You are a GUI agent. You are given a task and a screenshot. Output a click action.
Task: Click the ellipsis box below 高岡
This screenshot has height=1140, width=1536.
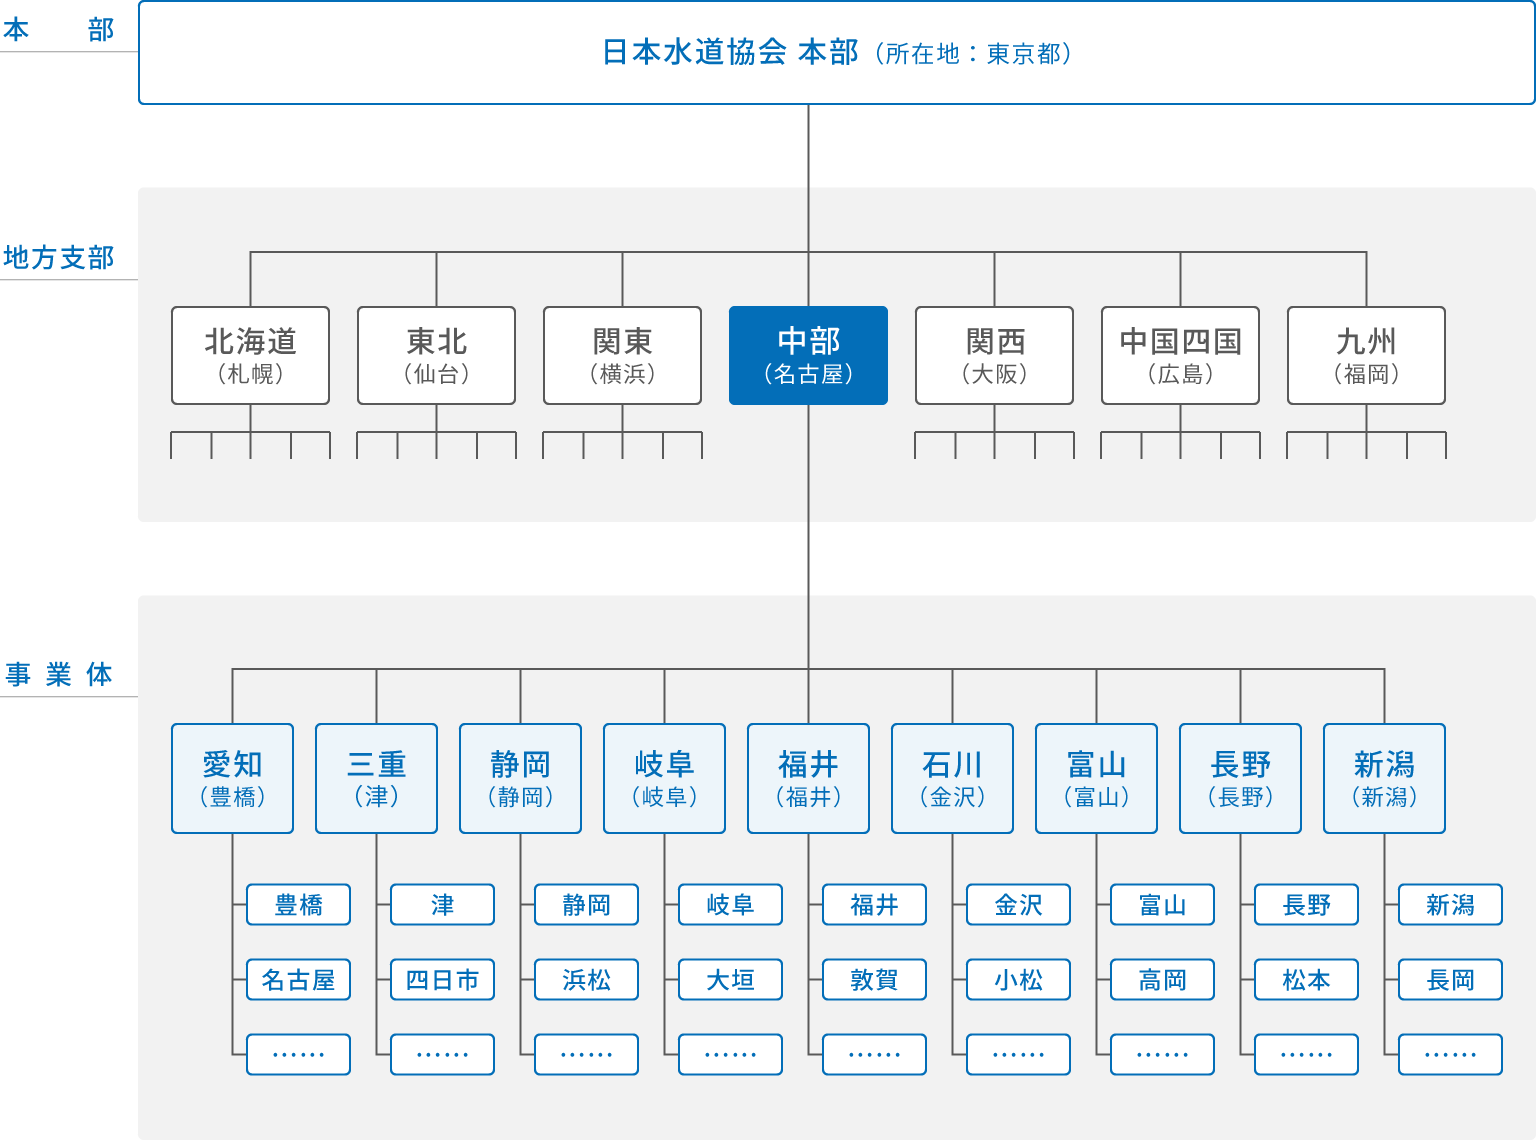[x=1162, y=1055]
